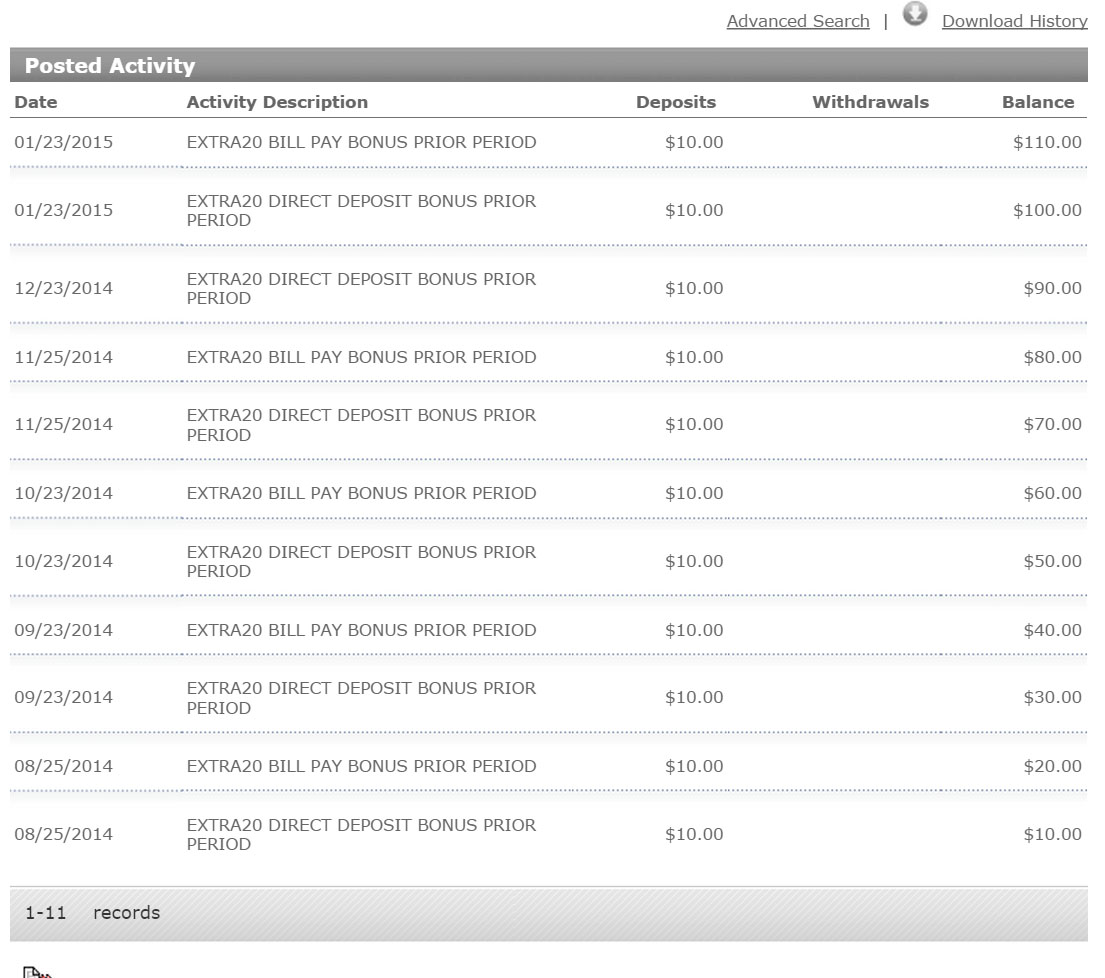The width and height of the screenshot is (1105, 978).
Task: Click the $10.00 deposit in the $60.00 balance row
Action: [x=694, y=493]
